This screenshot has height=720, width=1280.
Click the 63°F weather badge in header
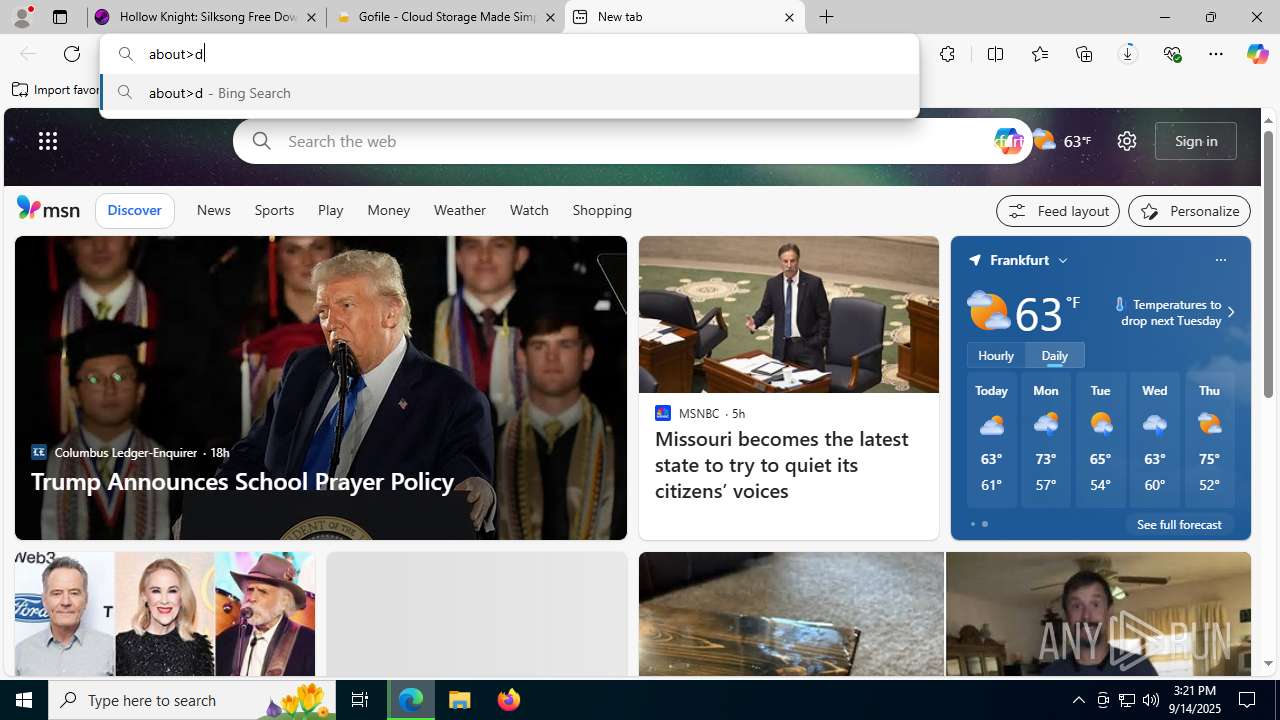pyautogui.click(x=1062, y=141)
